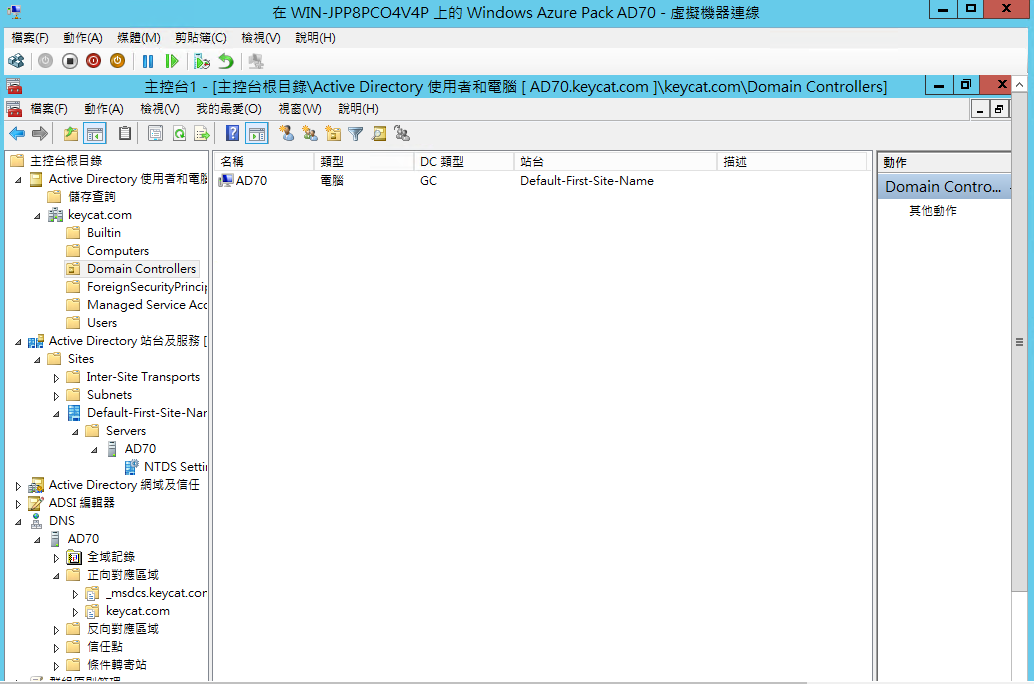The image size is (1034, 684).
Task: Open VM window 檔案(F) menu
Action: coord(30,38)
